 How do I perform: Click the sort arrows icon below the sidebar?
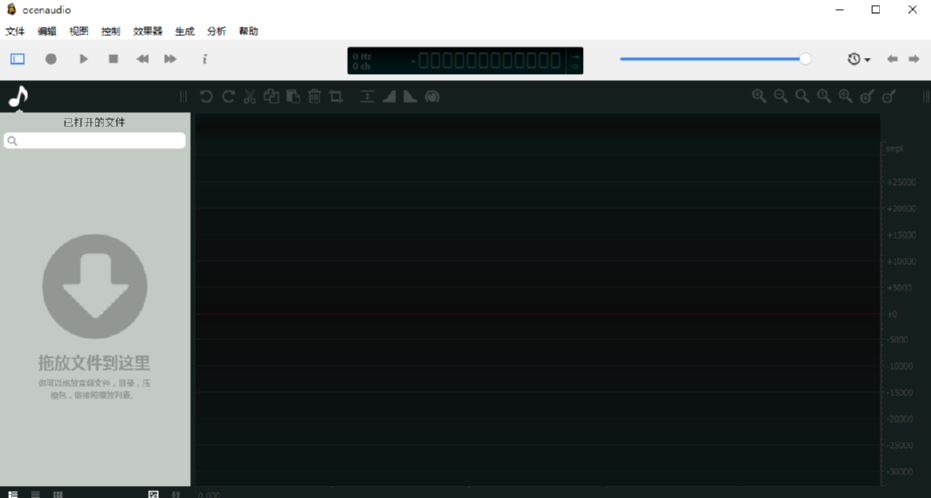point(176,494)
